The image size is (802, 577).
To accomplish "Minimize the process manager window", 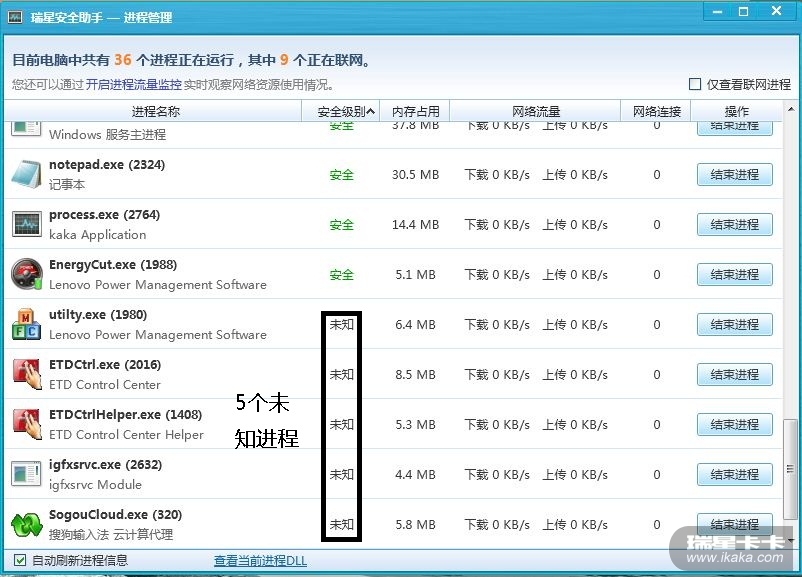I will click(717, 11).
